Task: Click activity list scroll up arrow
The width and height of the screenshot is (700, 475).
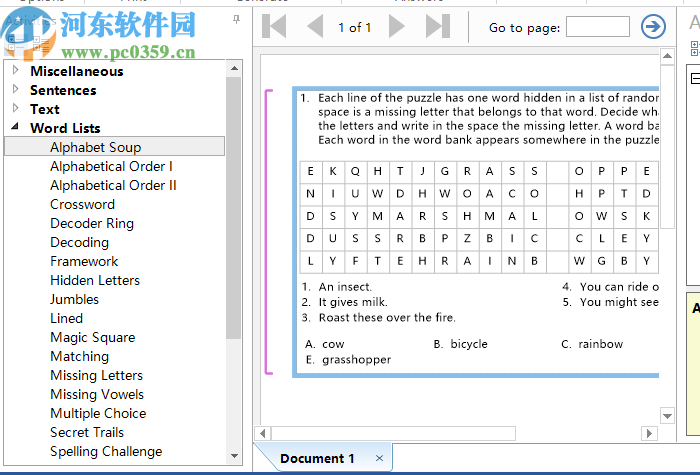Action: pyautogui.click(x=234, y=68)
